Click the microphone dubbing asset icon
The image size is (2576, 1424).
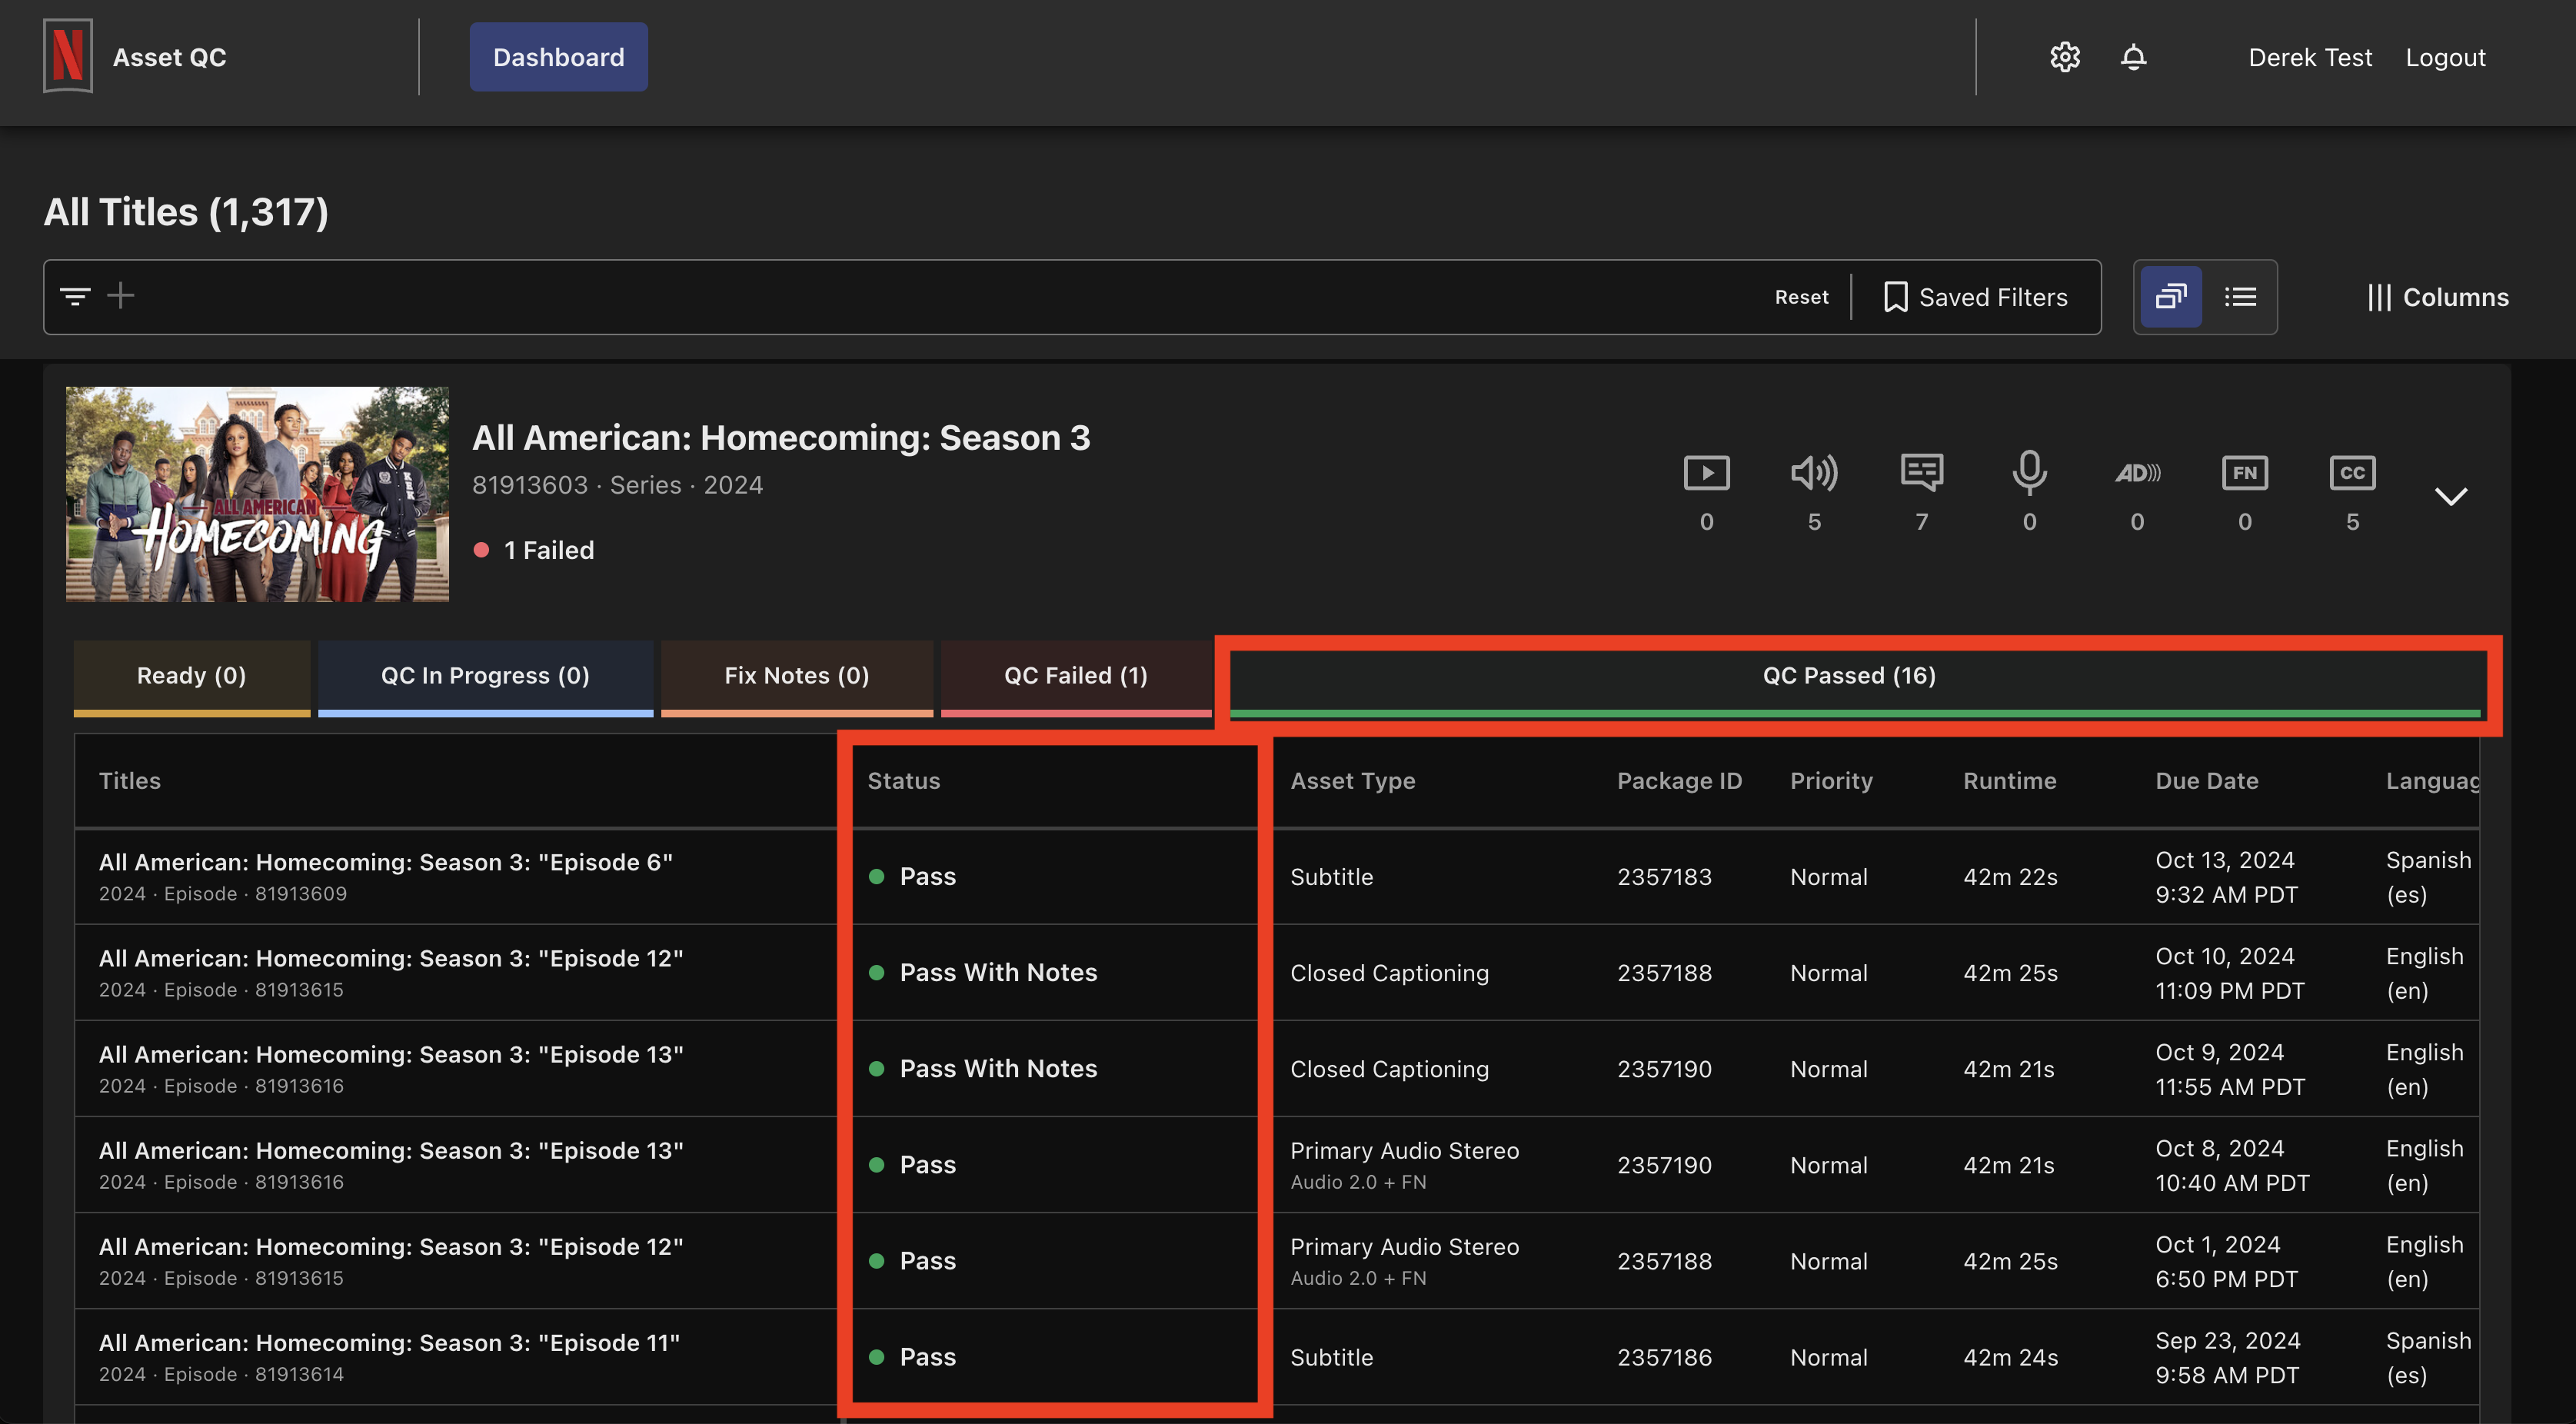(x=2029, y=472)
